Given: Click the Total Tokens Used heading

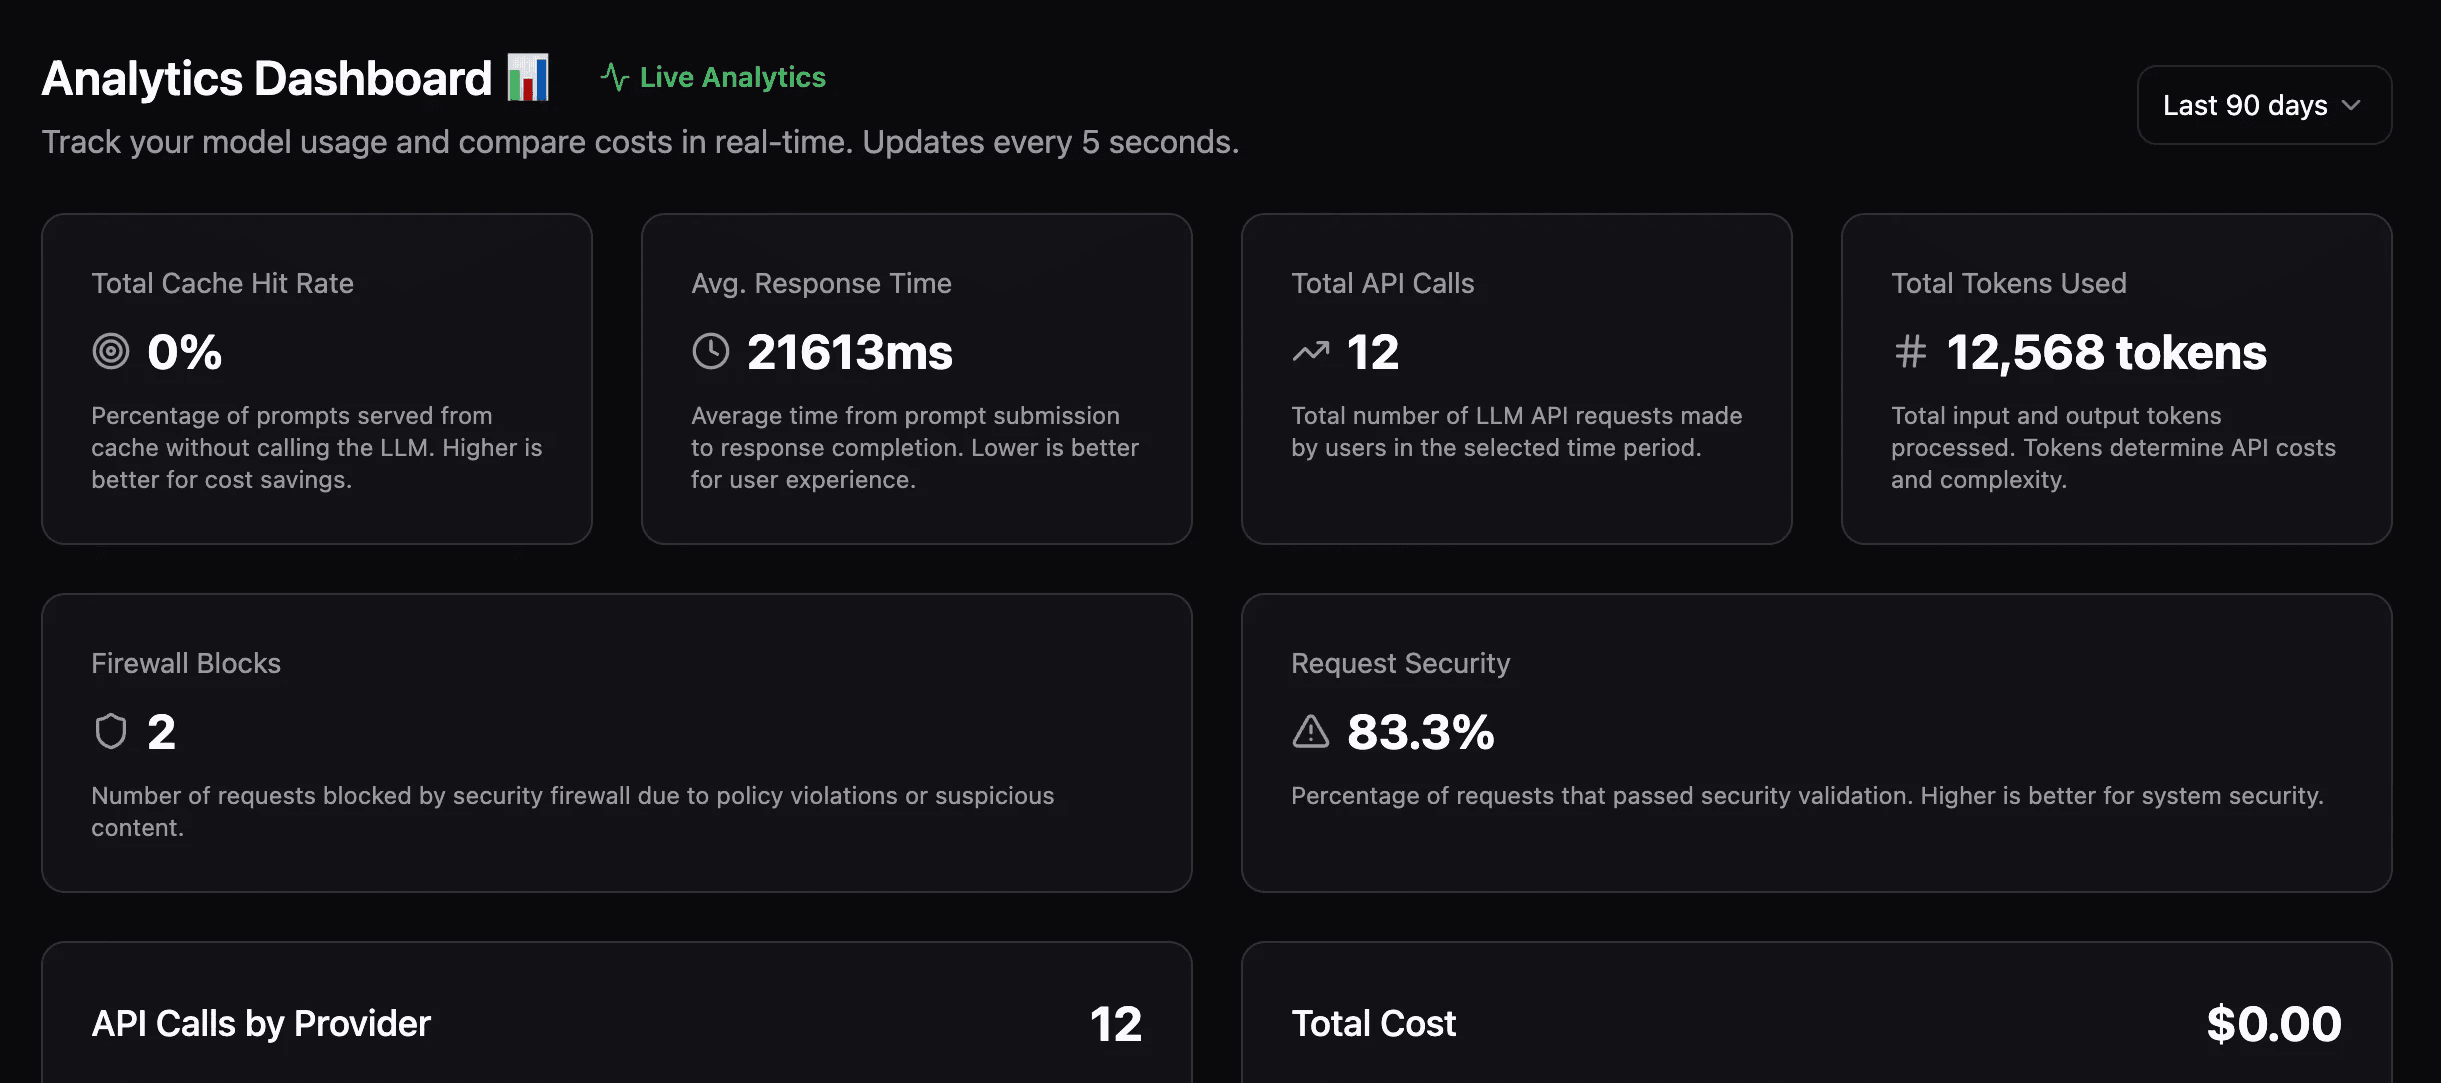Looking at the screenshot, I should 2008,283.
